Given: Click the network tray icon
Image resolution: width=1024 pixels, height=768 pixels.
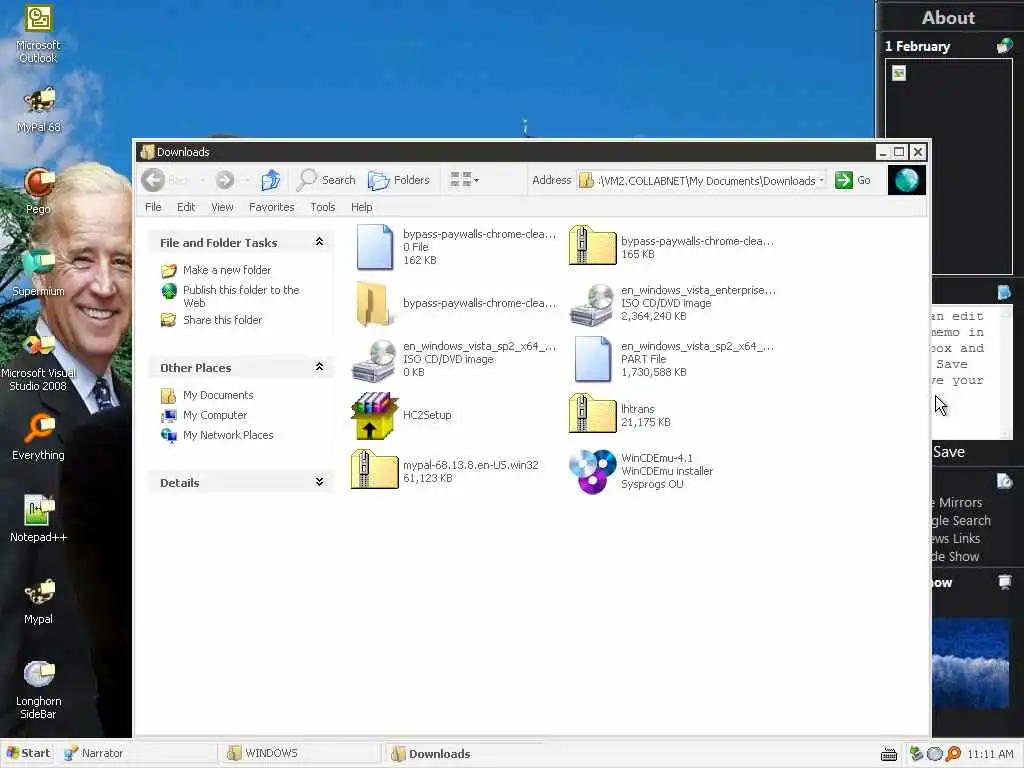Looking at the screenshot, I should click(916, 754).
